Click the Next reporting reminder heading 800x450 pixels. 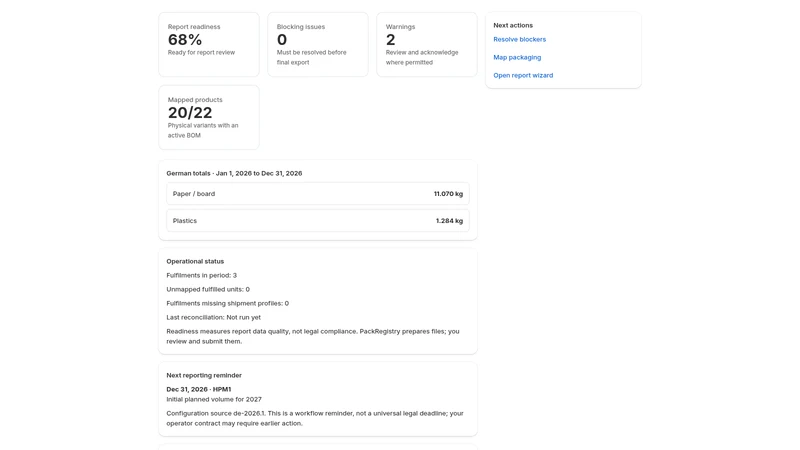pyautogui.click(x=204, y=376)
